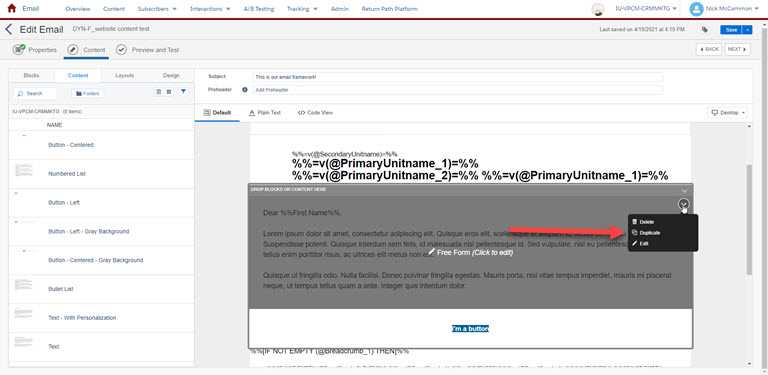Click the email canvas vertical scrollbar
This screenshot has height=375, width=768.
[749, 219]
